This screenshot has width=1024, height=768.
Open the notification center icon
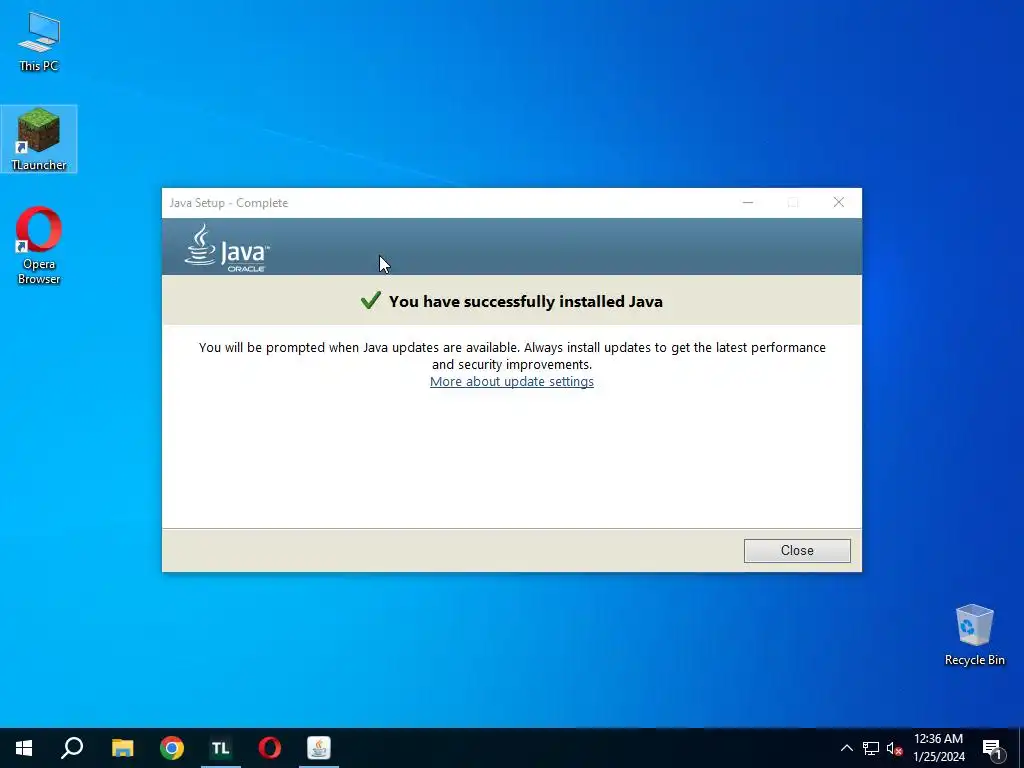click(x=992, y=748)
